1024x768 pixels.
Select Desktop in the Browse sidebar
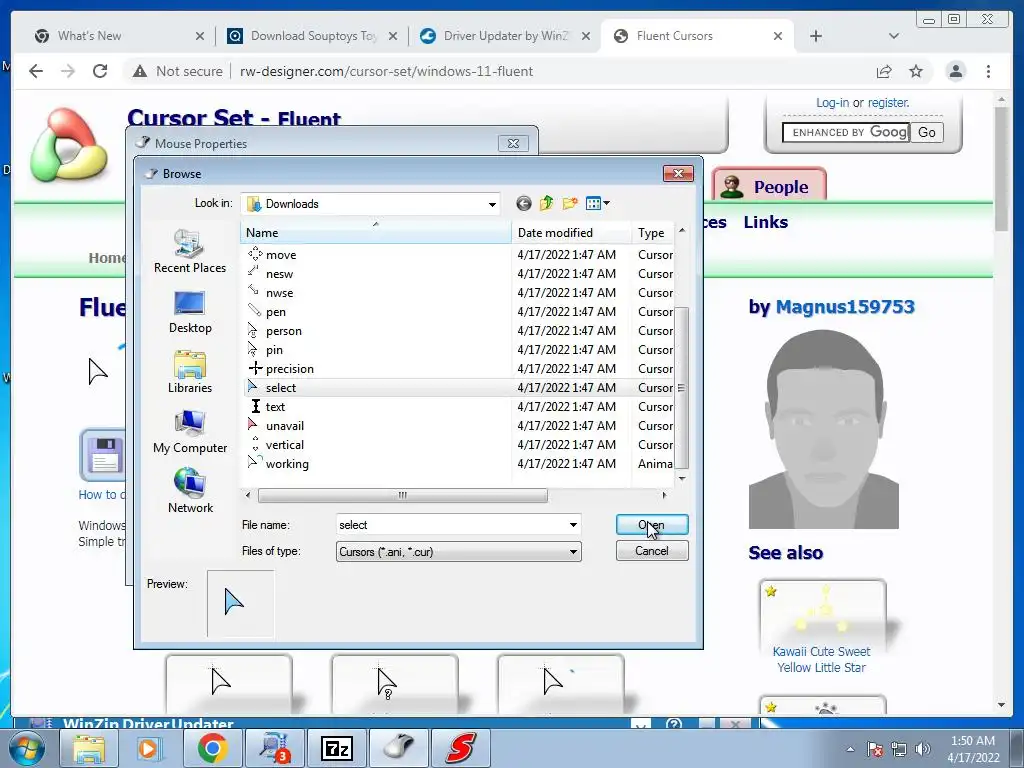tap(190, 312)
